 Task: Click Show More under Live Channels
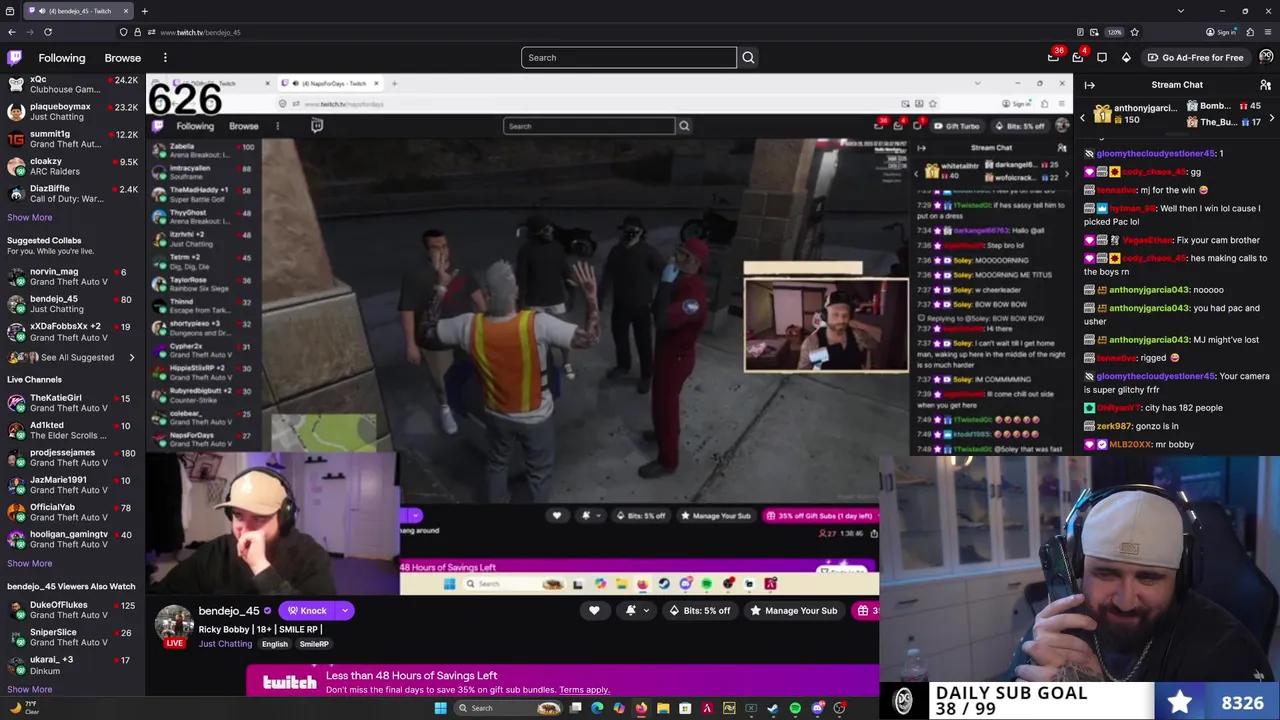(x=30, y=563)
